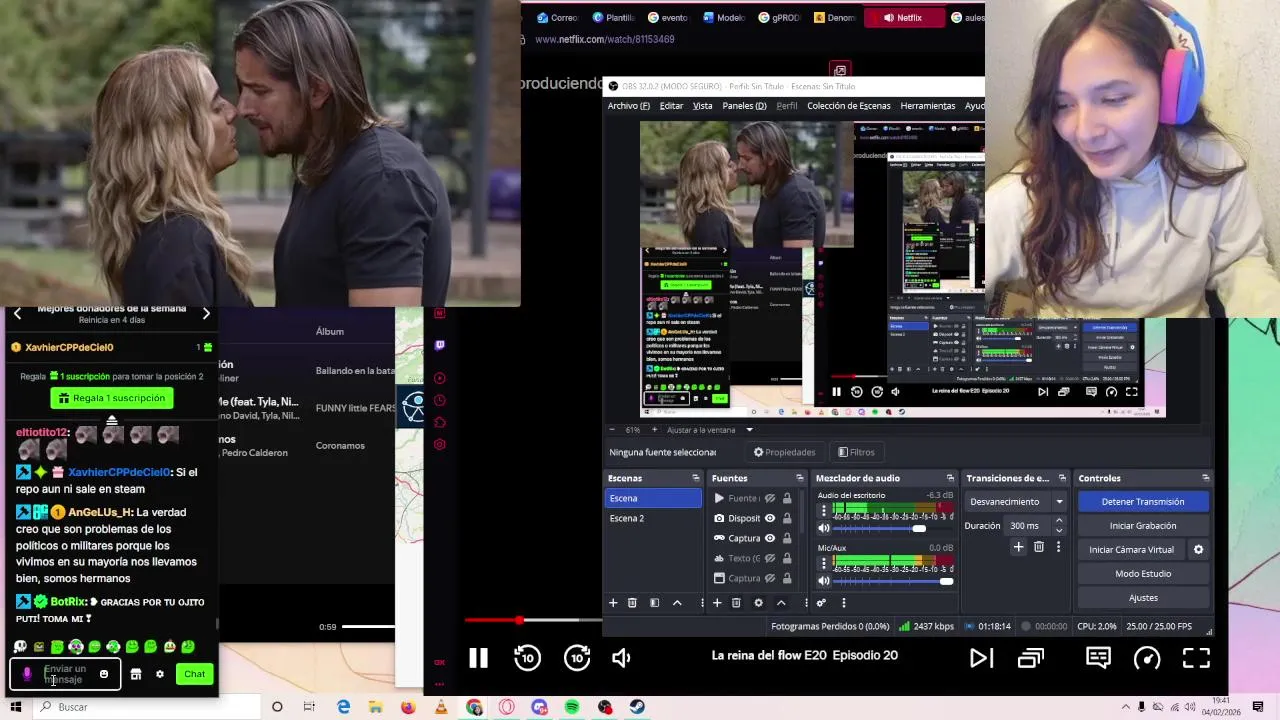Remove selected source in Fuentes dock
Viewport: 1280px width, 720px height.
point(736,603)
